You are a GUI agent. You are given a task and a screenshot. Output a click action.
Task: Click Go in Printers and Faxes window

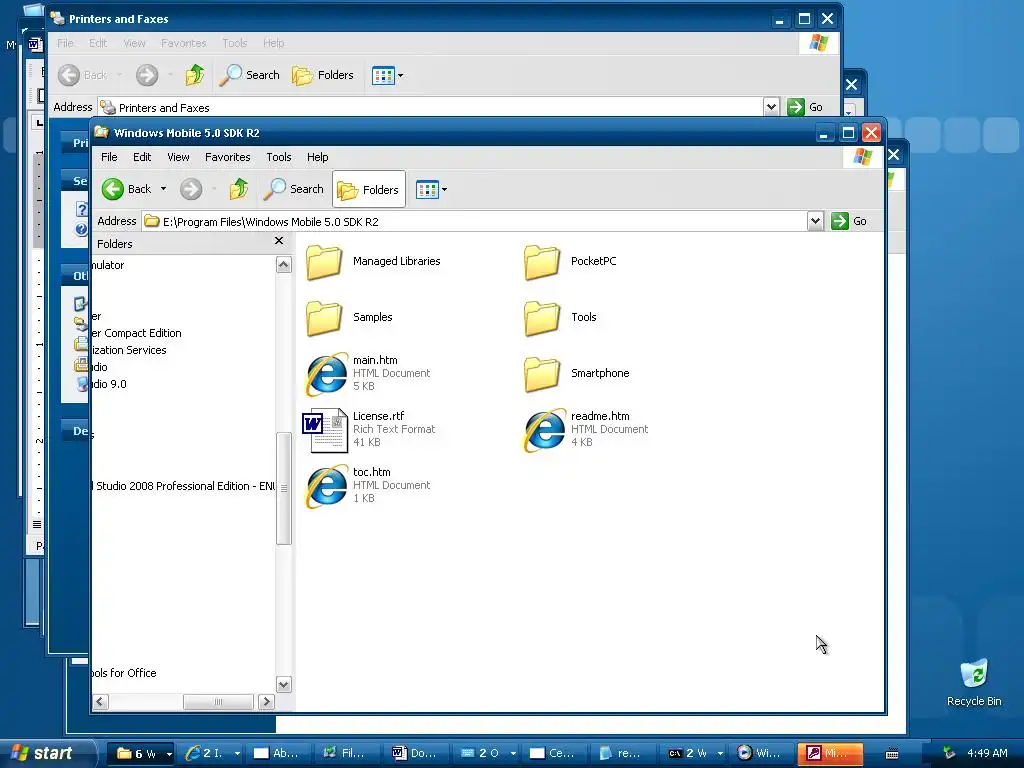pos(805,107)
